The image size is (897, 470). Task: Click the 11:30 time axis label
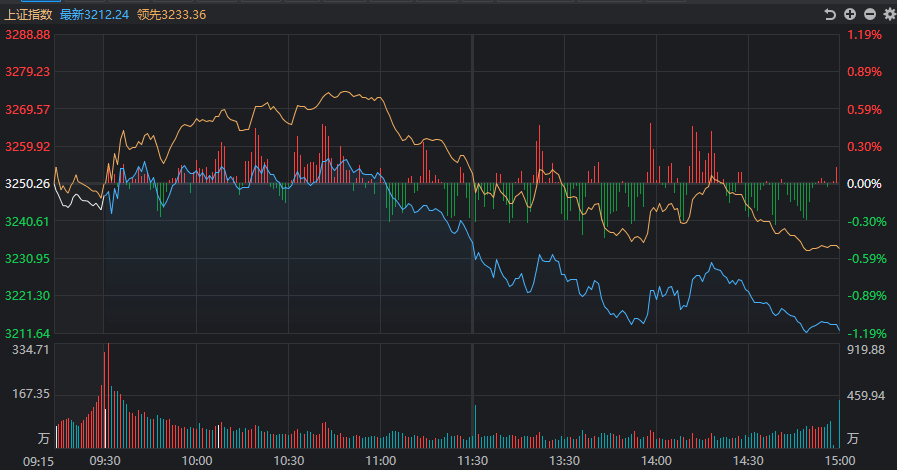click(472, 460)
